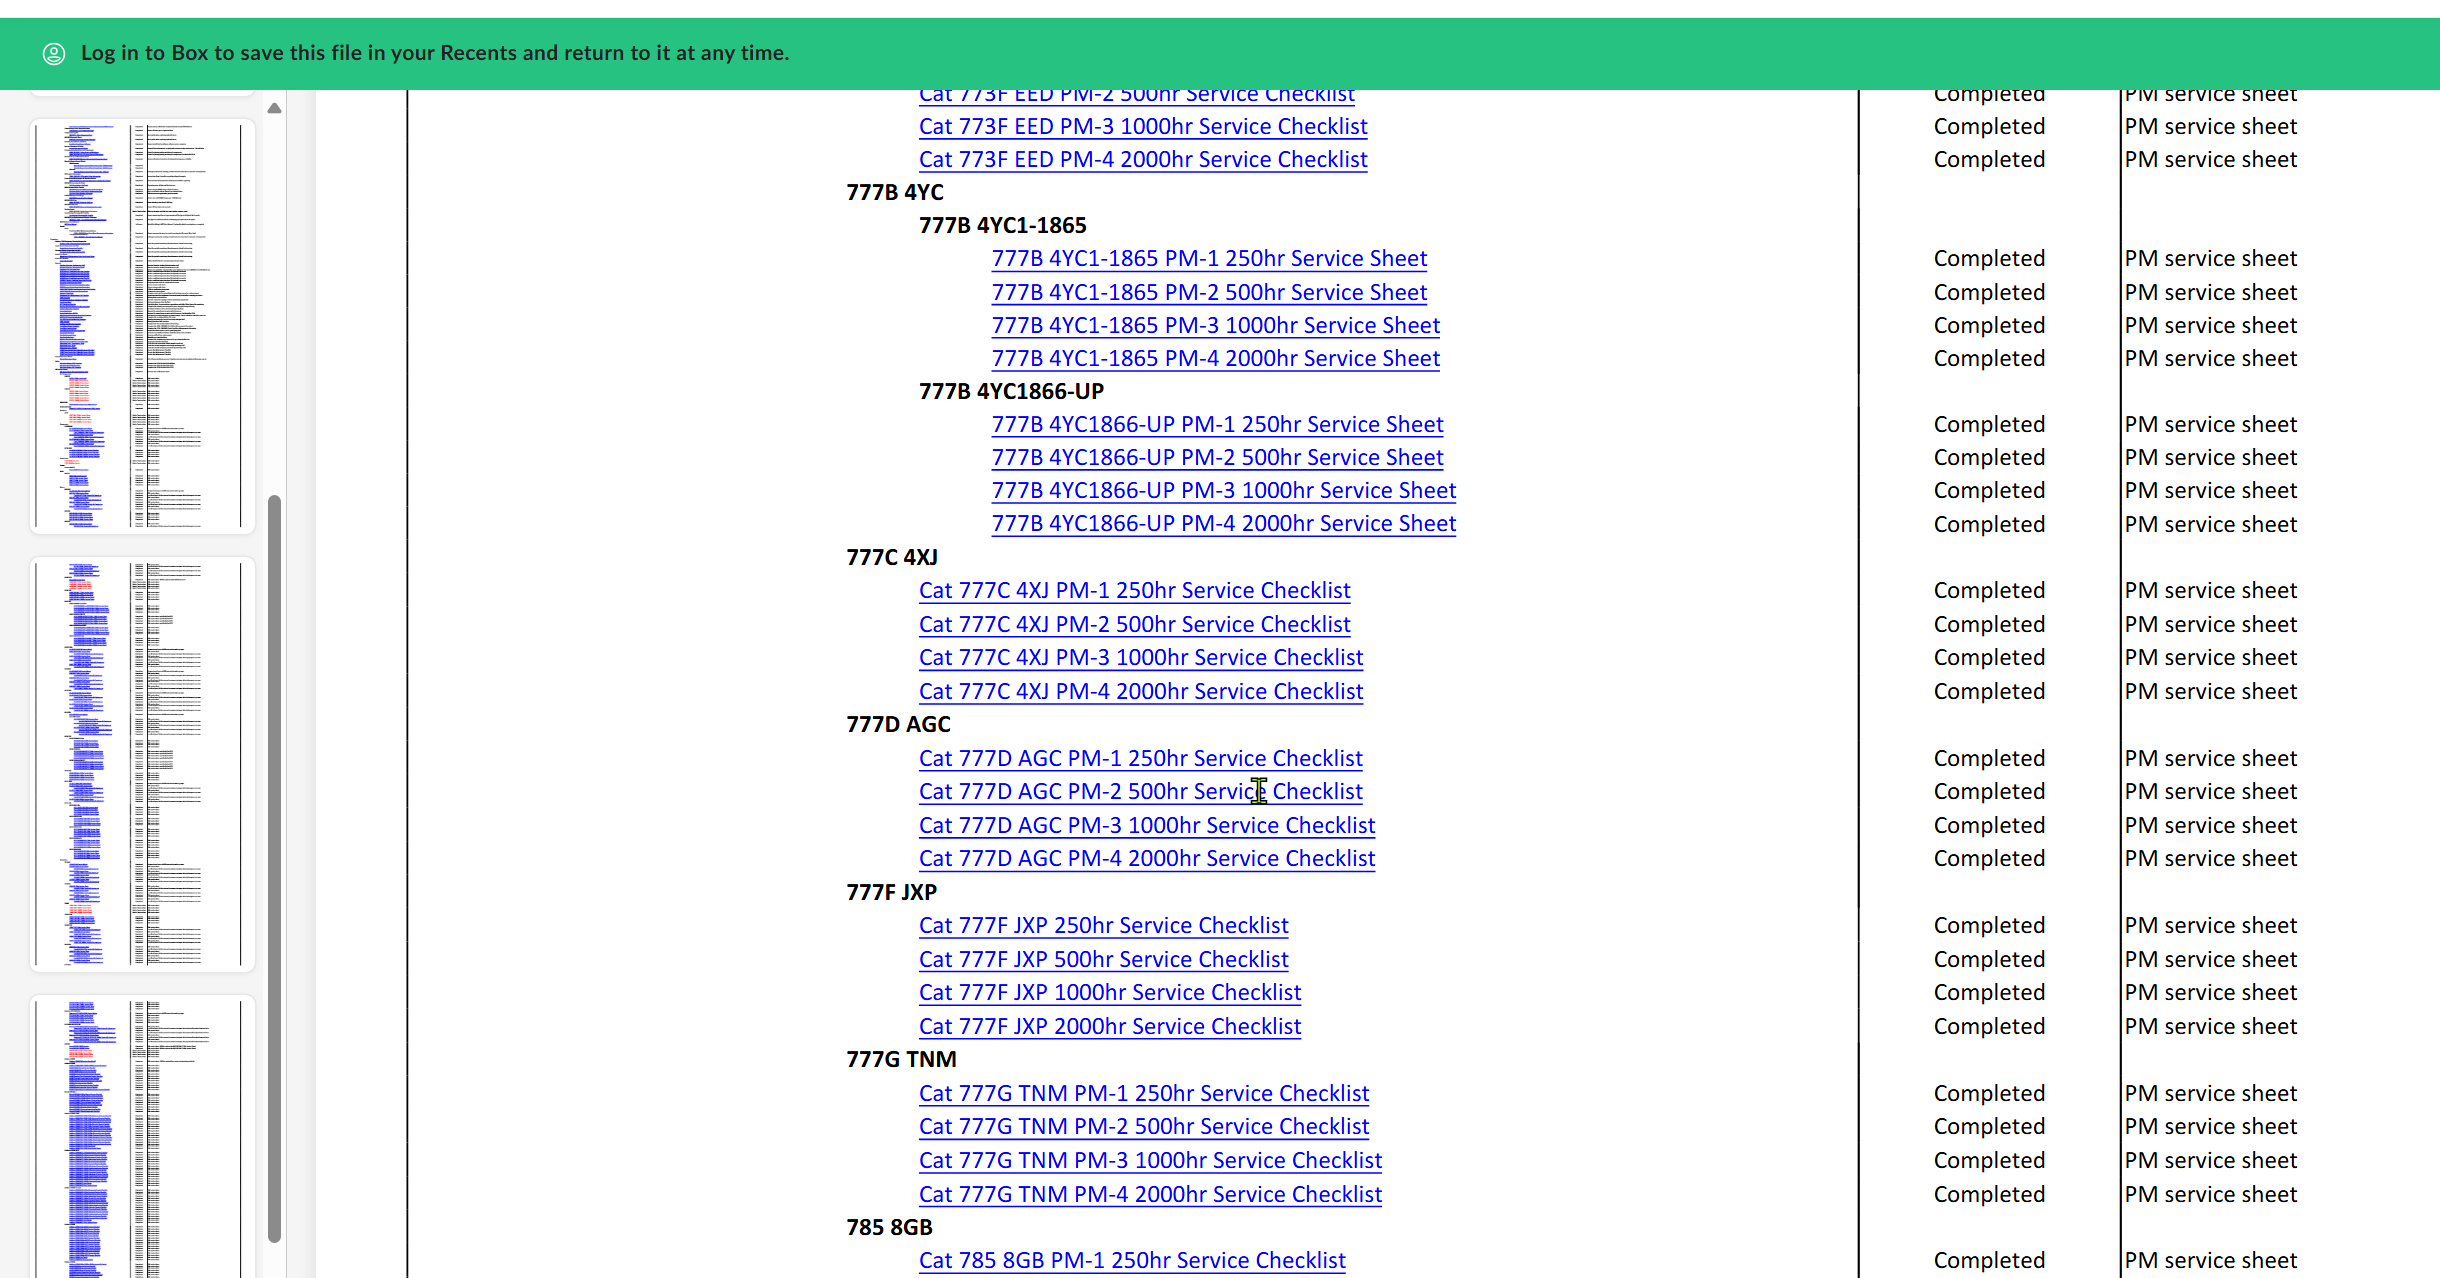Screen dimensions: 2440x1278
Task: Open the first page thumbnail in the sidebar
Action: 143,326
